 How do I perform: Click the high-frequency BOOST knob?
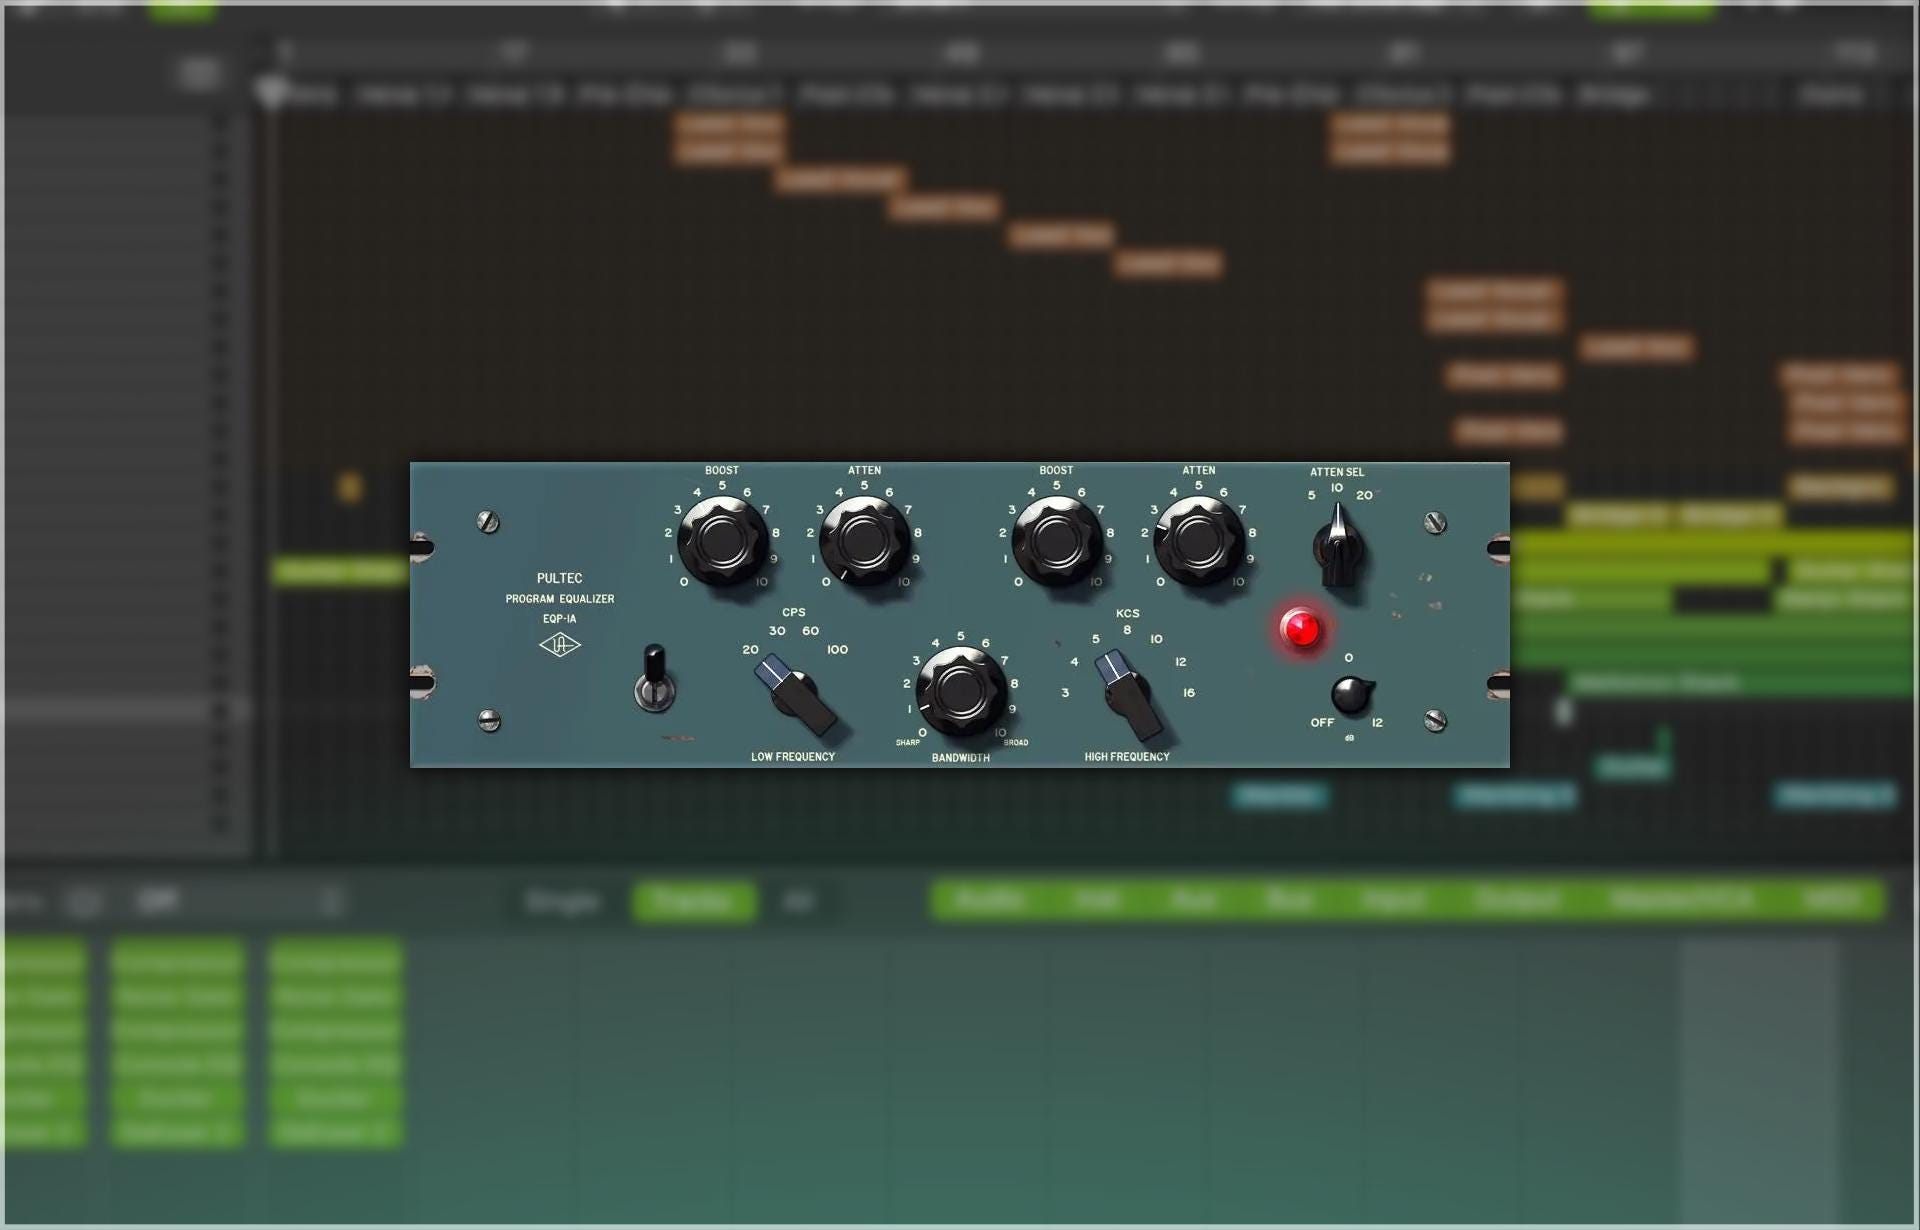click(1056, 541)
